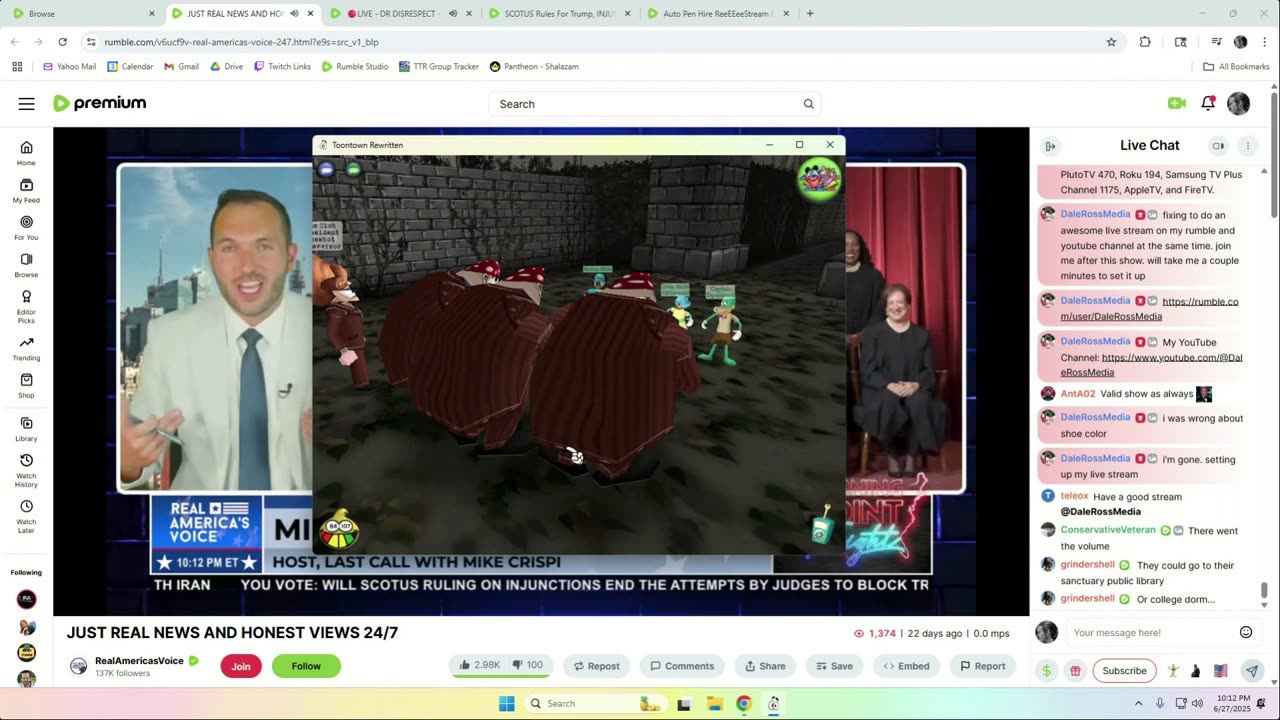Open a new browser tab
1280x720 pixels.
point(810,14)
